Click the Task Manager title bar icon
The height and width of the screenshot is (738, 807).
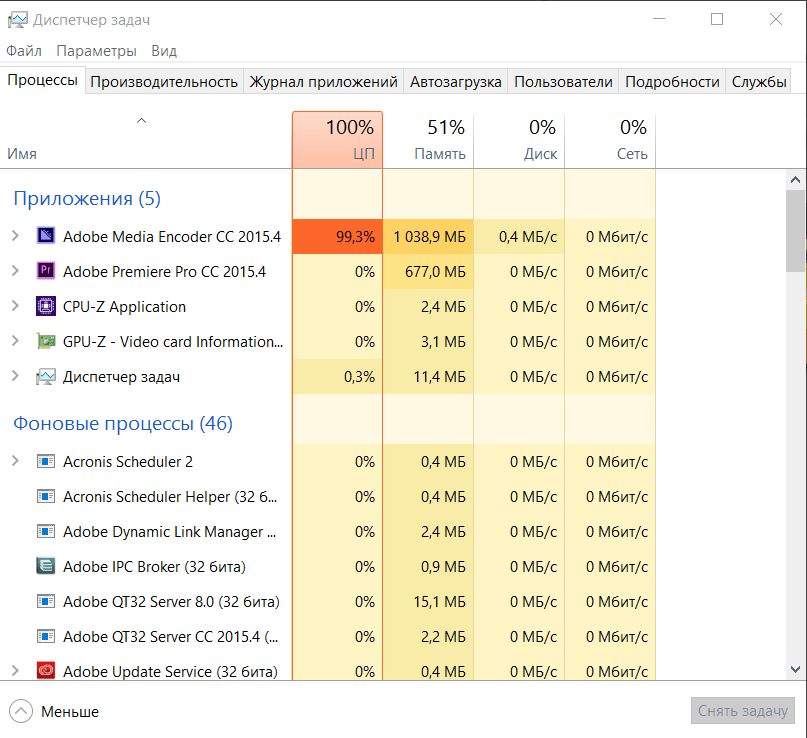click(17, 20)
